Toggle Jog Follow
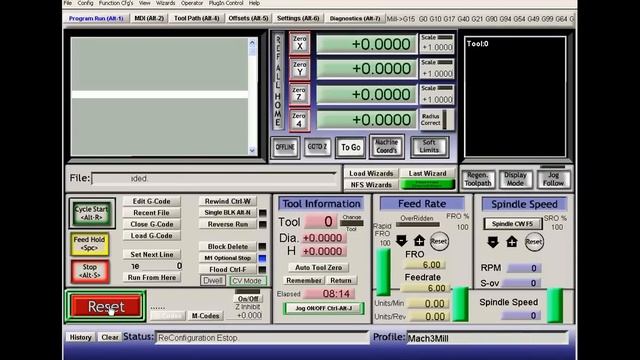Screen dimensions: 640x360 pyautogui.click(x=553, y=179)
